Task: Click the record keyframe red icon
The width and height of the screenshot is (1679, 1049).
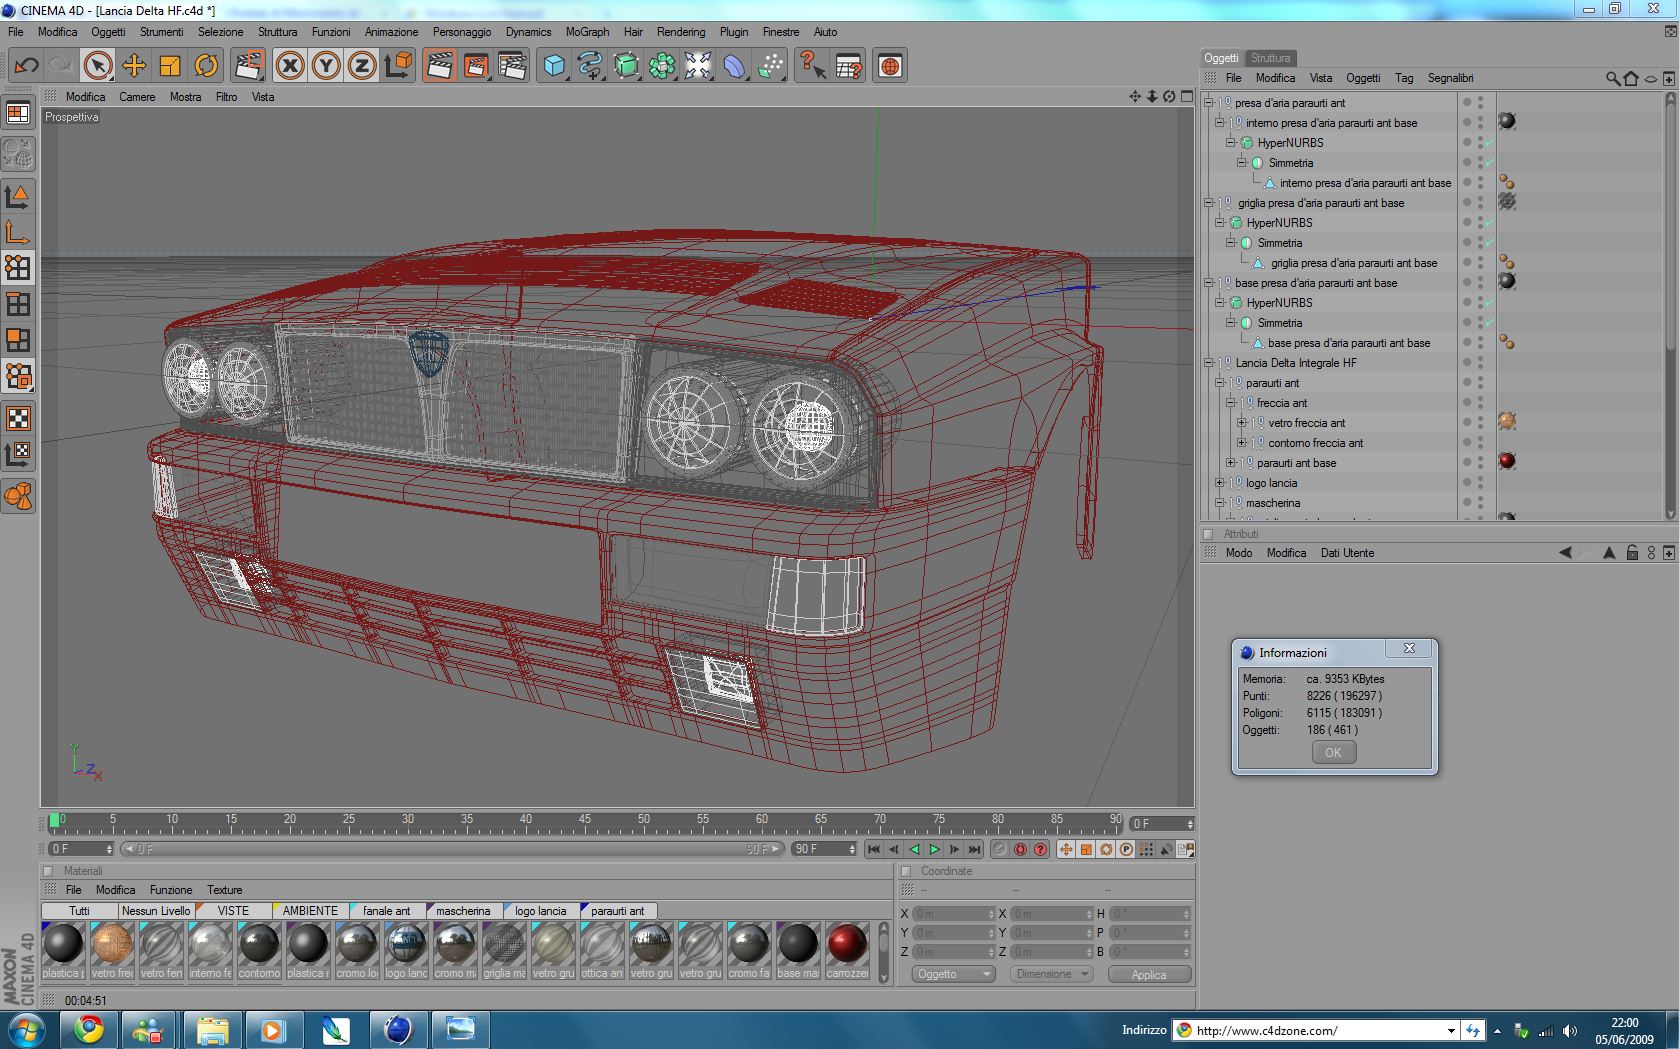Action: (x=1020, y=849)
